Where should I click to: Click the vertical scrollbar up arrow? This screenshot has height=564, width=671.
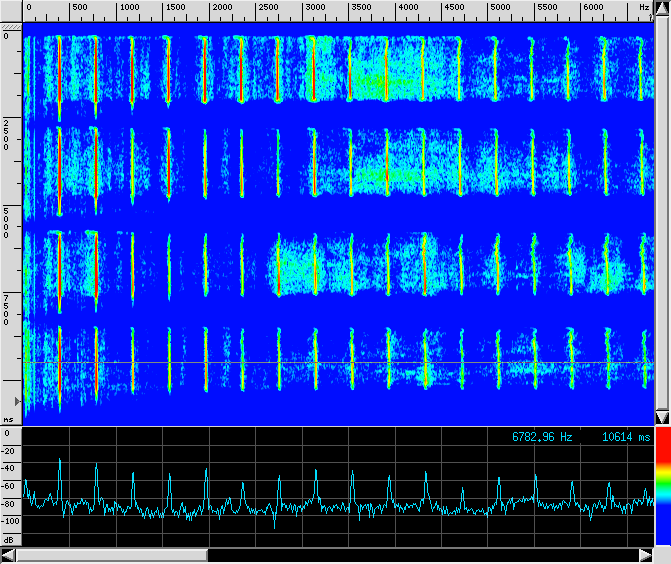(661, 8)
